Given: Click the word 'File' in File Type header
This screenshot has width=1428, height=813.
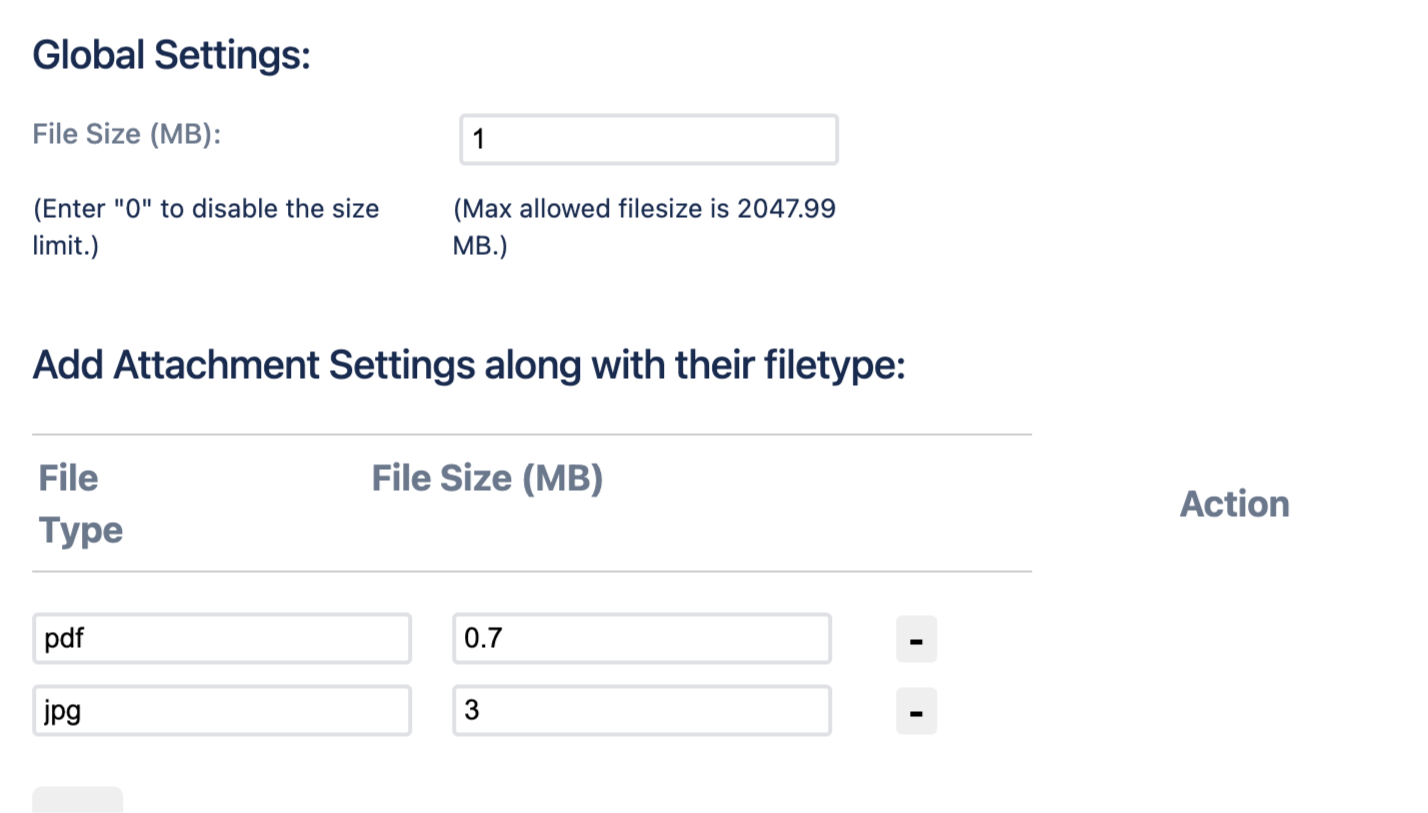Looking at the screenshot, I should coord(68,478).
